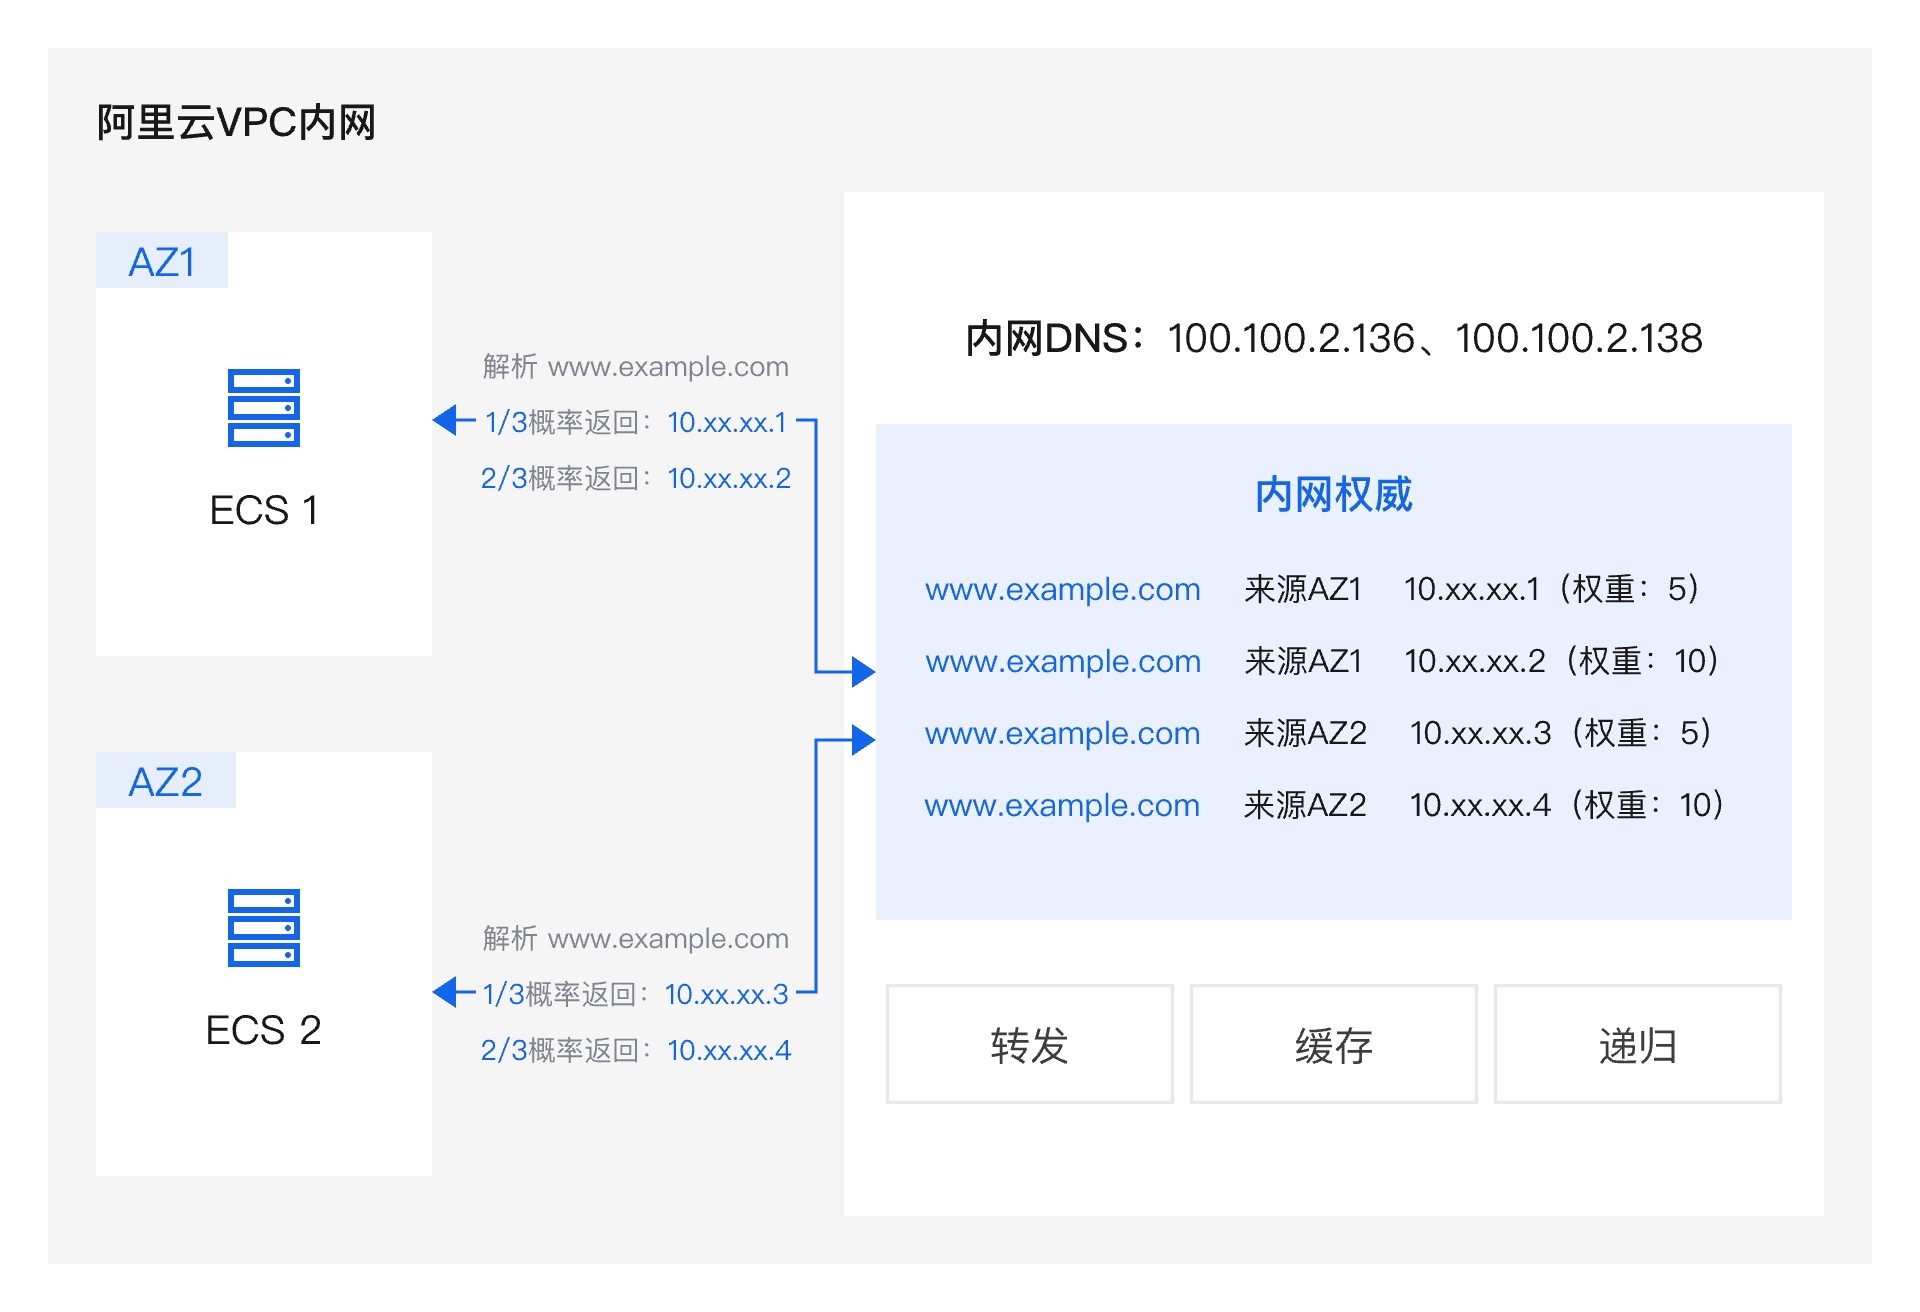
Task: Select the AZ1 zone label
Action: [162, 262]
